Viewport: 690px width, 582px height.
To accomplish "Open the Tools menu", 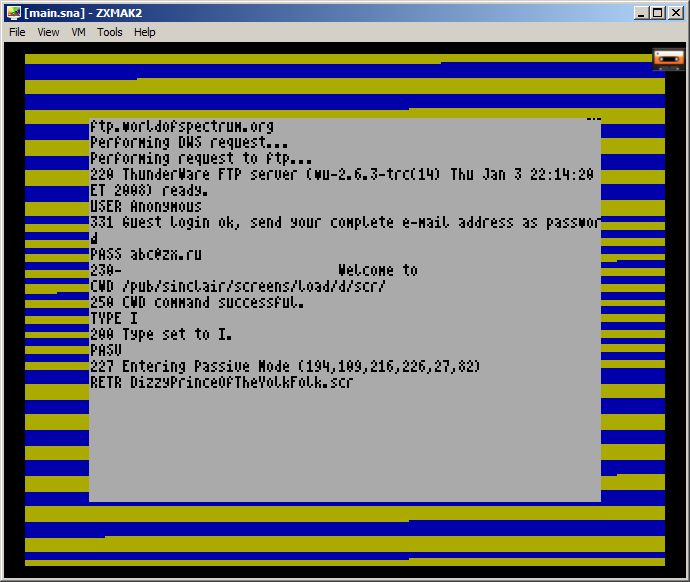I will pos(110,32).
